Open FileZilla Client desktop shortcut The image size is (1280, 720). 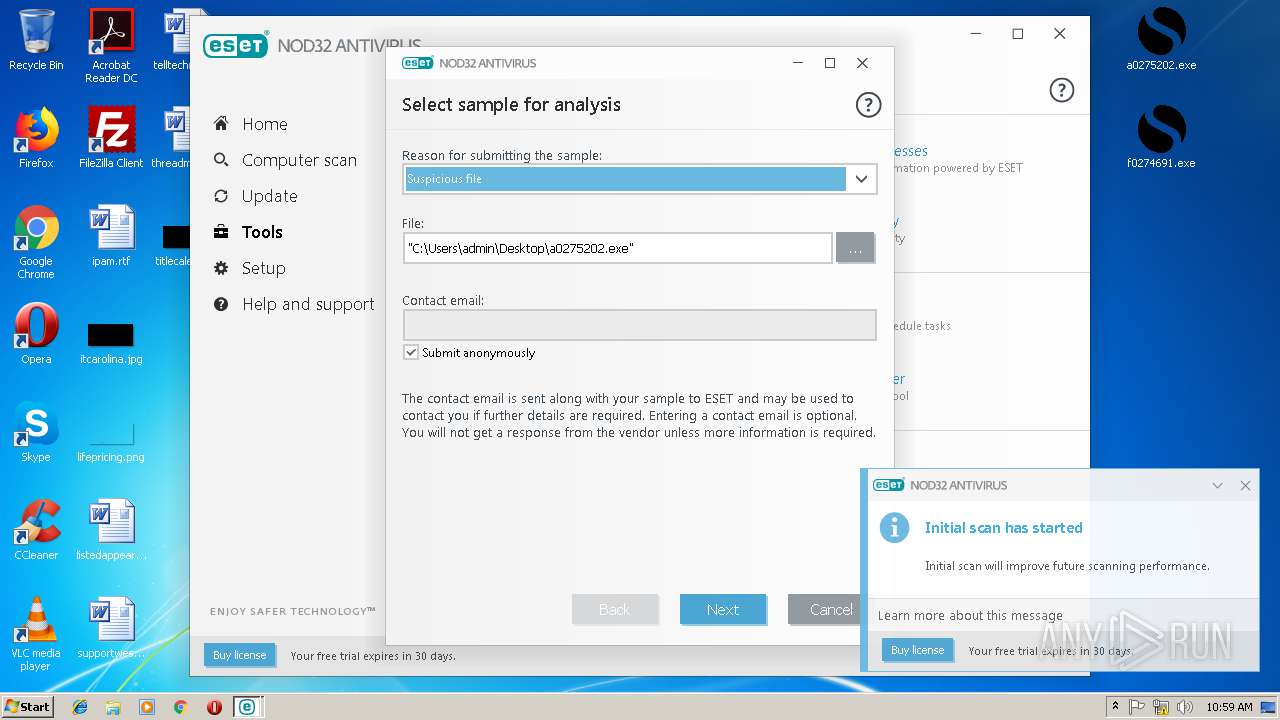(111, 138)
